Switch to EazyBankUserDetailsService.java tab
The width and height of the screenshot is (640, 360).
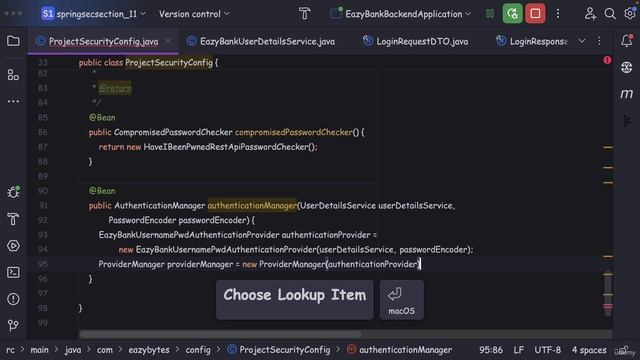click(x=261, y=41)
